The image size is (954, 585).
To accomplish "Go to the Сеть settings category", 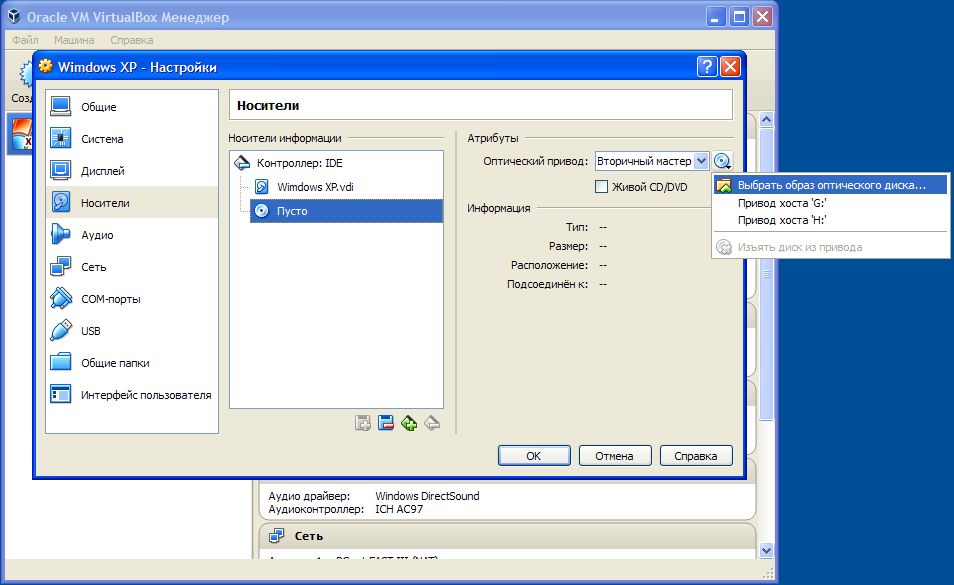I will 132,267.
